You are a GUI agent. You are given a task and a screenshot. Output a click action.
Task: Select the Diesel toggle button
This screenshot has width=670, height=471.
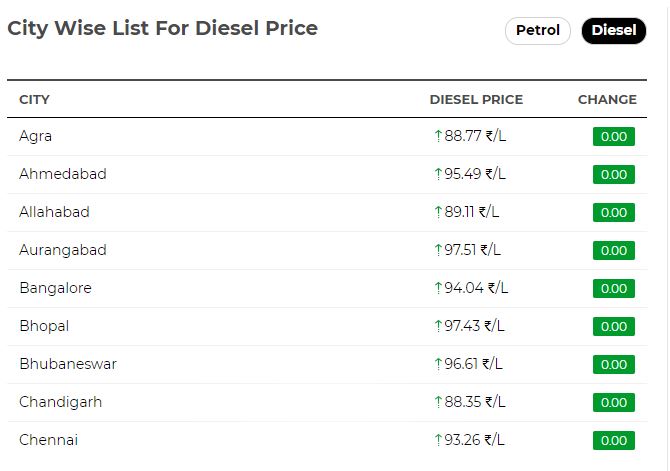pos(614,31)
